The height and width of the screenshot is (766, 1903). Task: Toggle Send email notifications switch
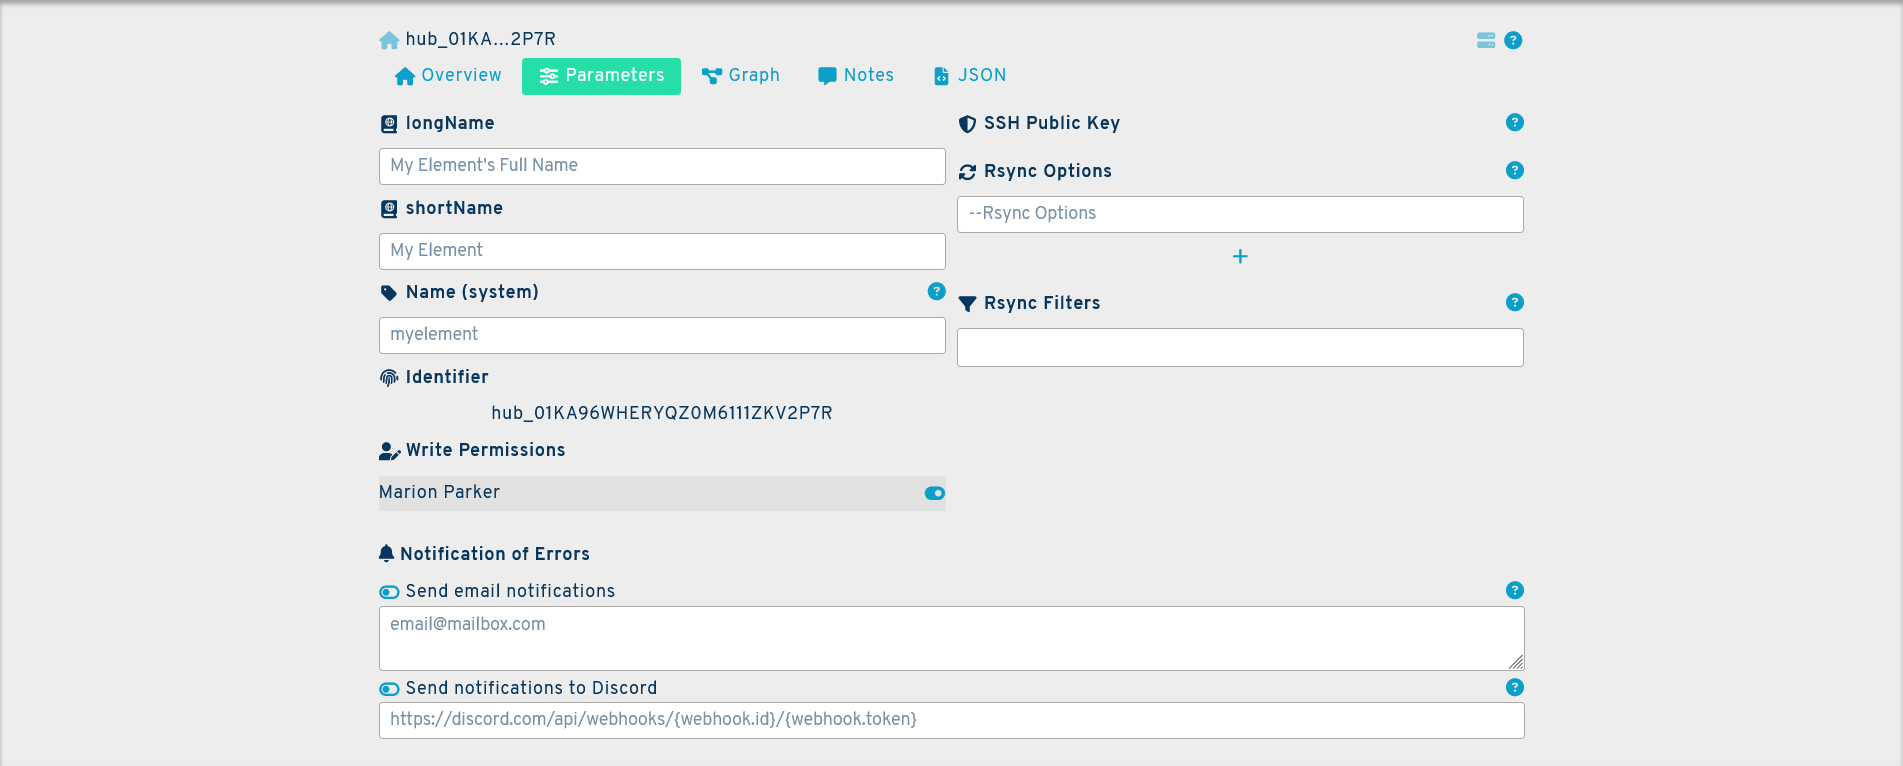[389, 592]
